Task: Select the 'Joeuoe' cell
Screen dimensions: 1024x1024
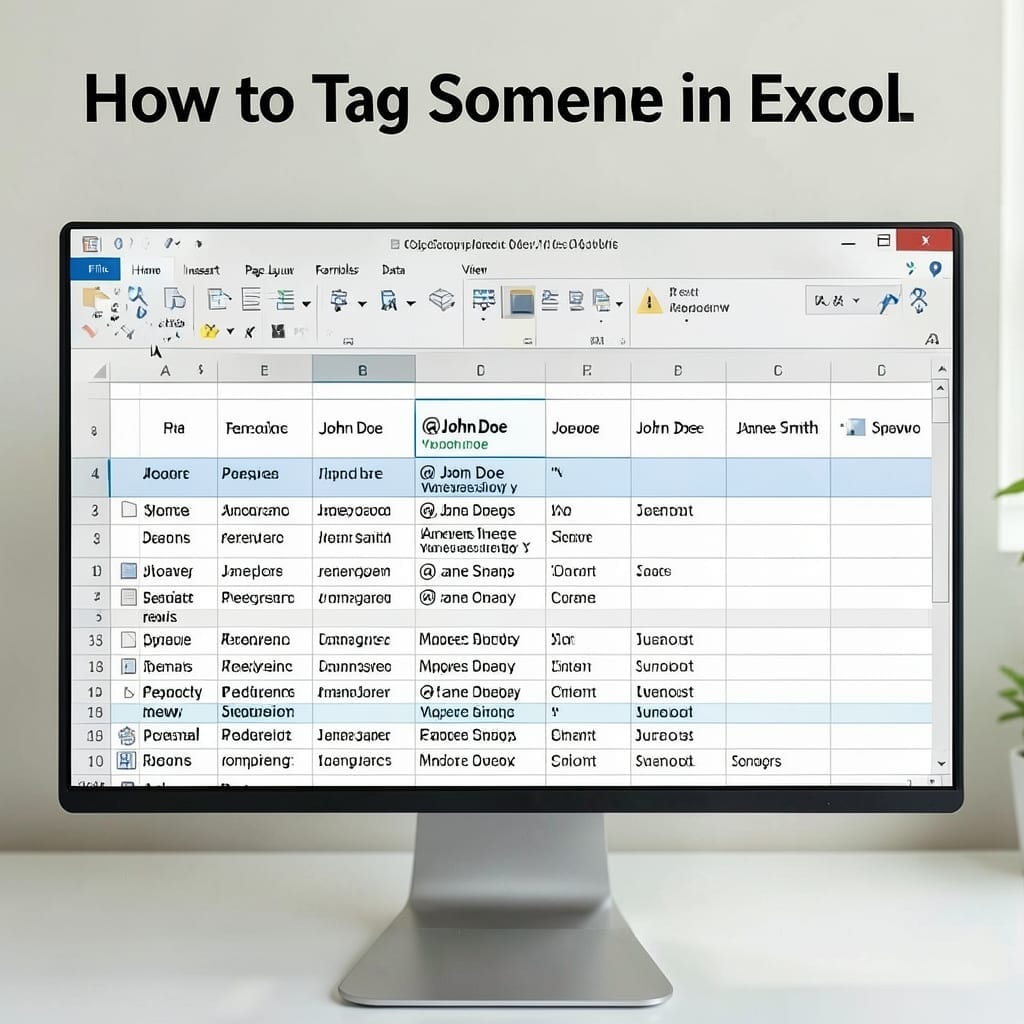Action: [x=588, y=428]
